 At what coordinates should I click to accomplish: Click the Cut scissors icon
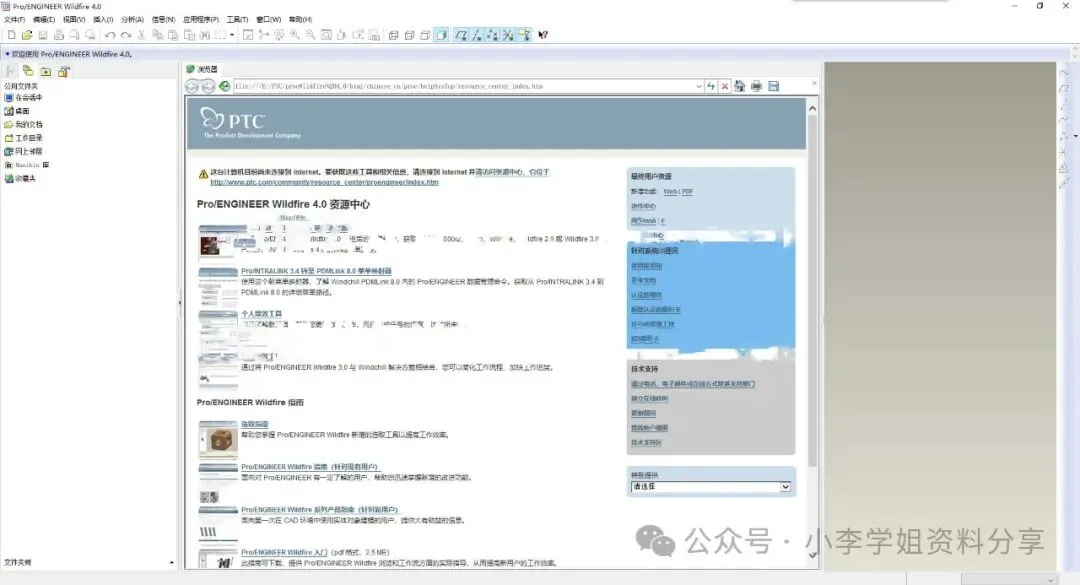click(141, 34)
